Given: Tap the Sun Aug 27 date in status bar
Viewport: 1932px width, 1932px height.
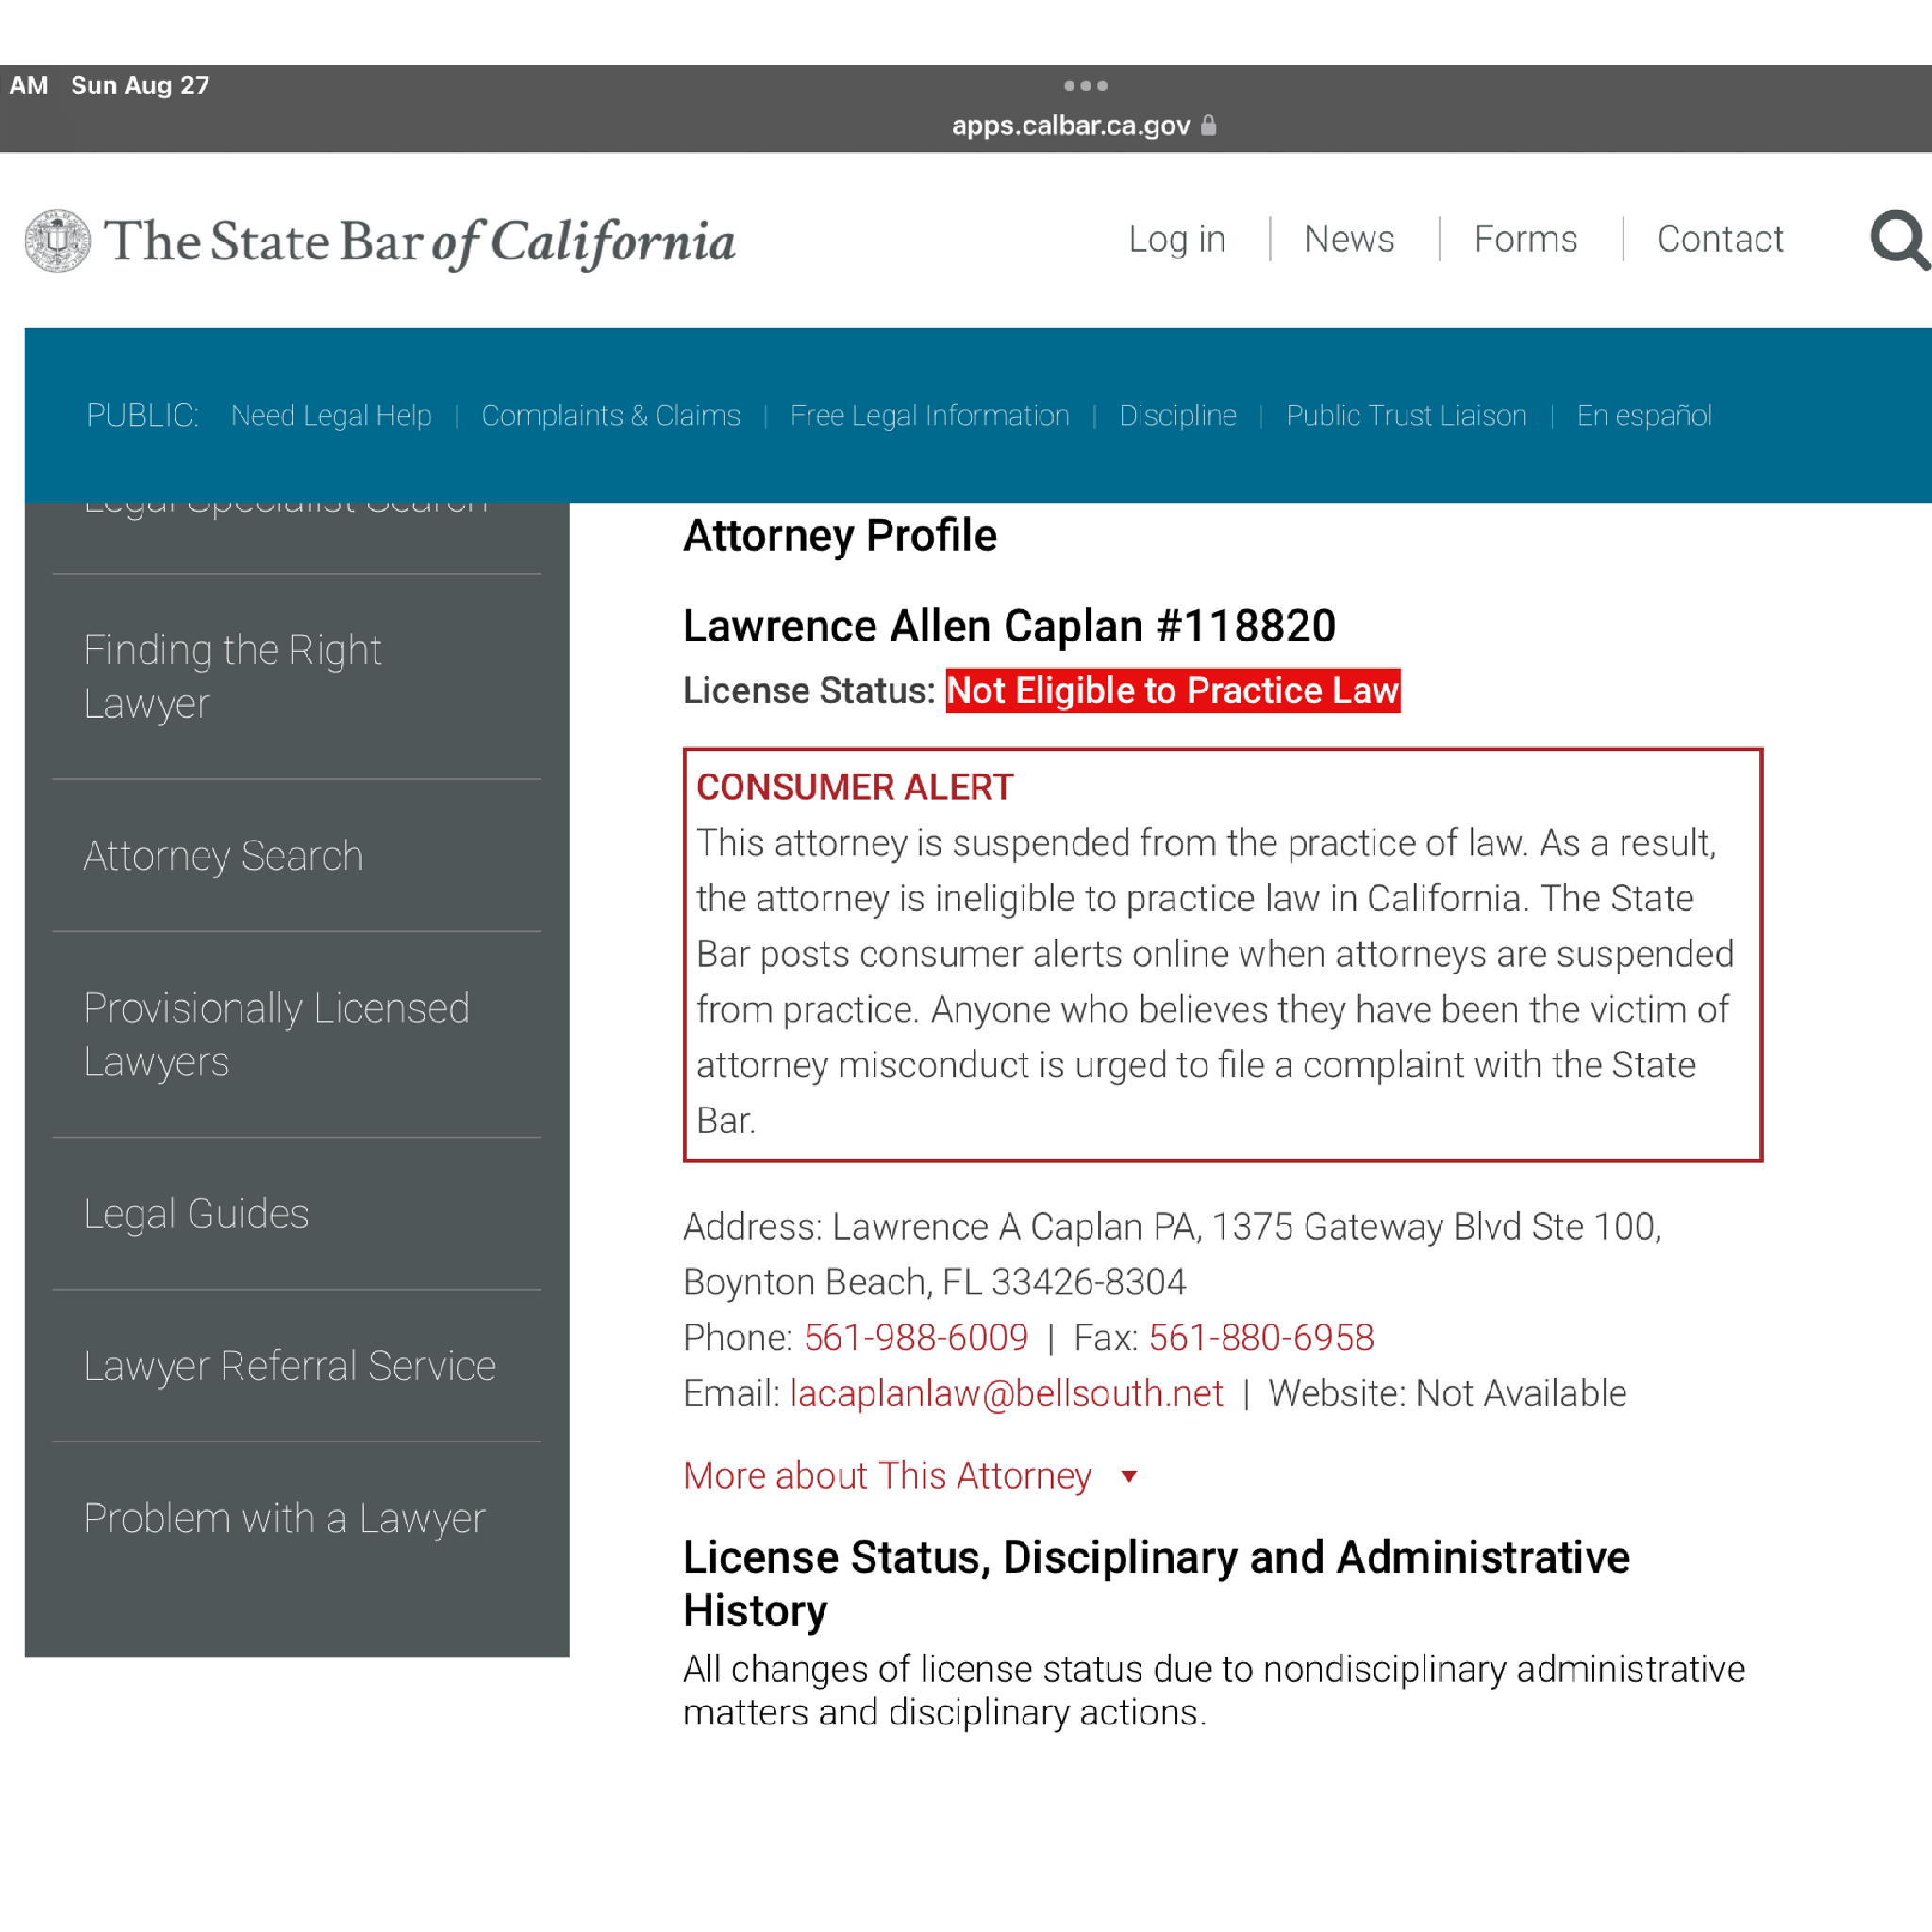Looking at the screenshot, I should pyautogui.click(x=140, y=86).
